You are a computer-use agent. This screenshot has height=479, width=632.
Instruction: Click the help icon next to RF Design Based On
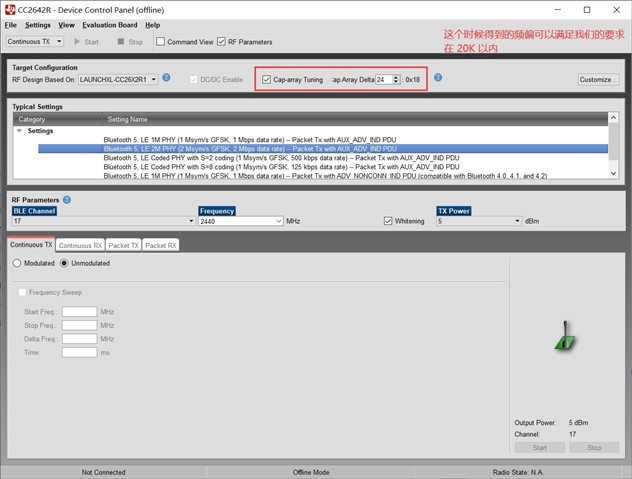[166, 77]
